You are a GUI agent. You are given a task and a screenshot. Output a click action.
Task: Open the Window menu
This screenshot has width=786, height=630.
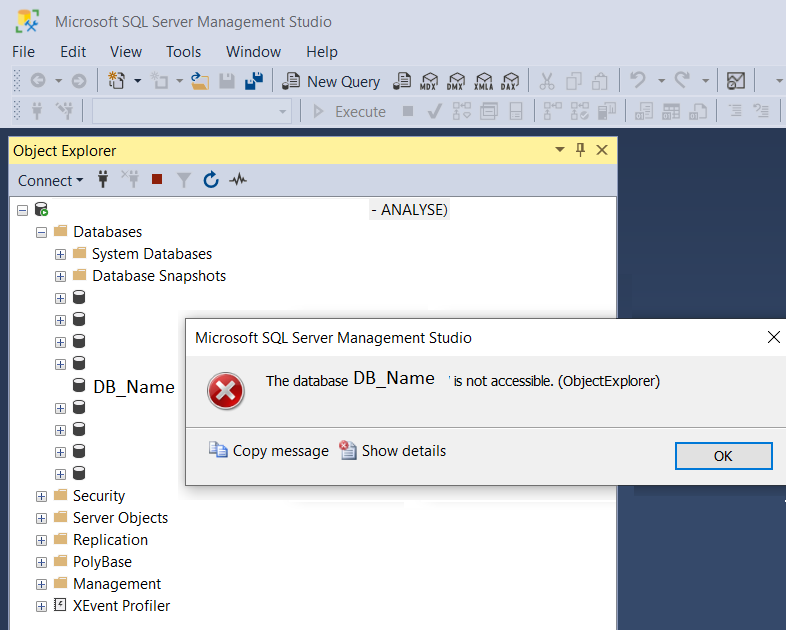253,52
